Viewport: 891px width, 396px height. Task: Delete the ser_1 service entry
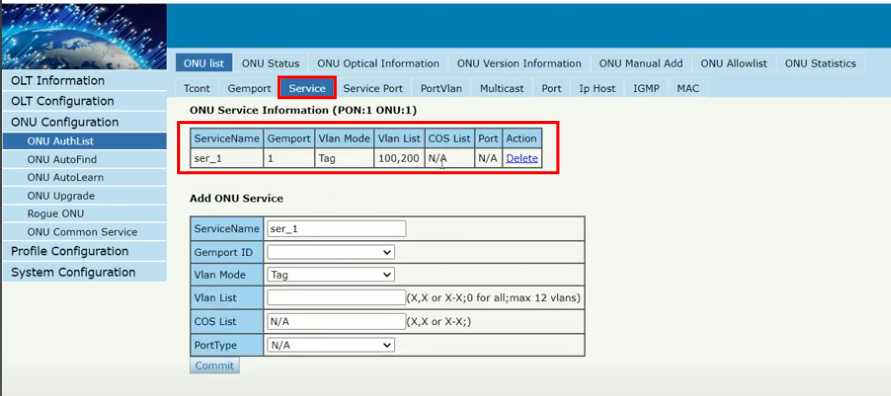pyautogui.click(x=522, y=159)
